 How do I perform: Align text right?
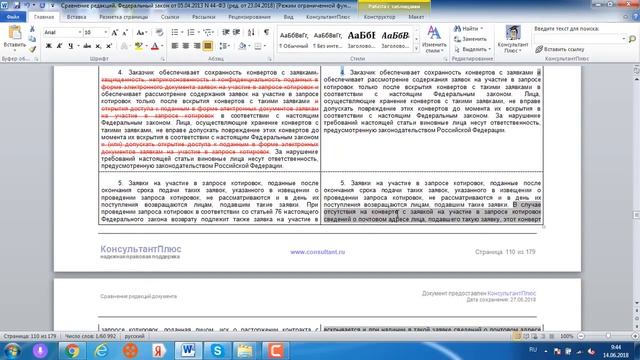click(197, 46)
